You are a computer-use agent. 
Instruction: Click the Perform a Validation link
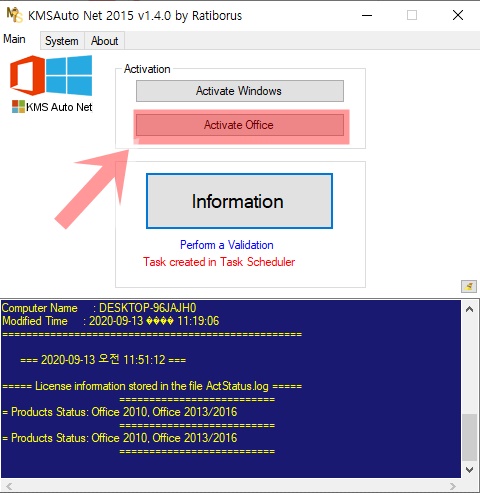[227, 245]
